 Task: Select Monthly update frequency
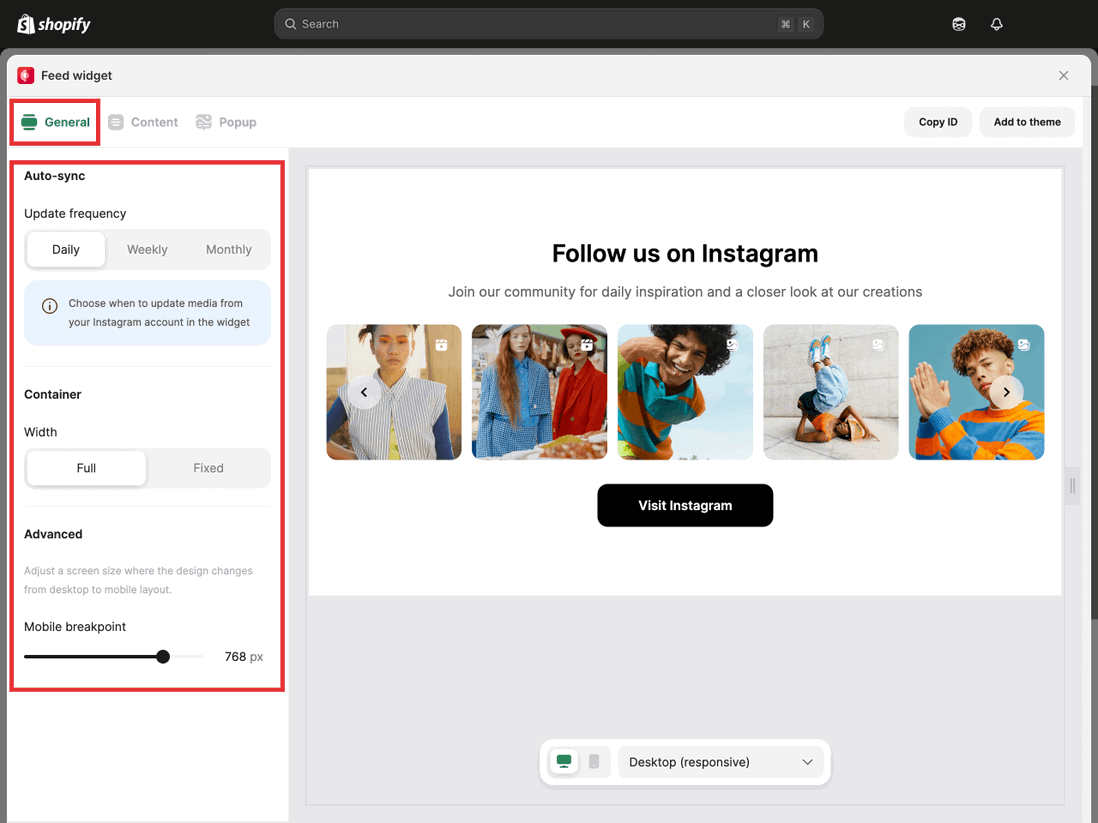(228, 249)
